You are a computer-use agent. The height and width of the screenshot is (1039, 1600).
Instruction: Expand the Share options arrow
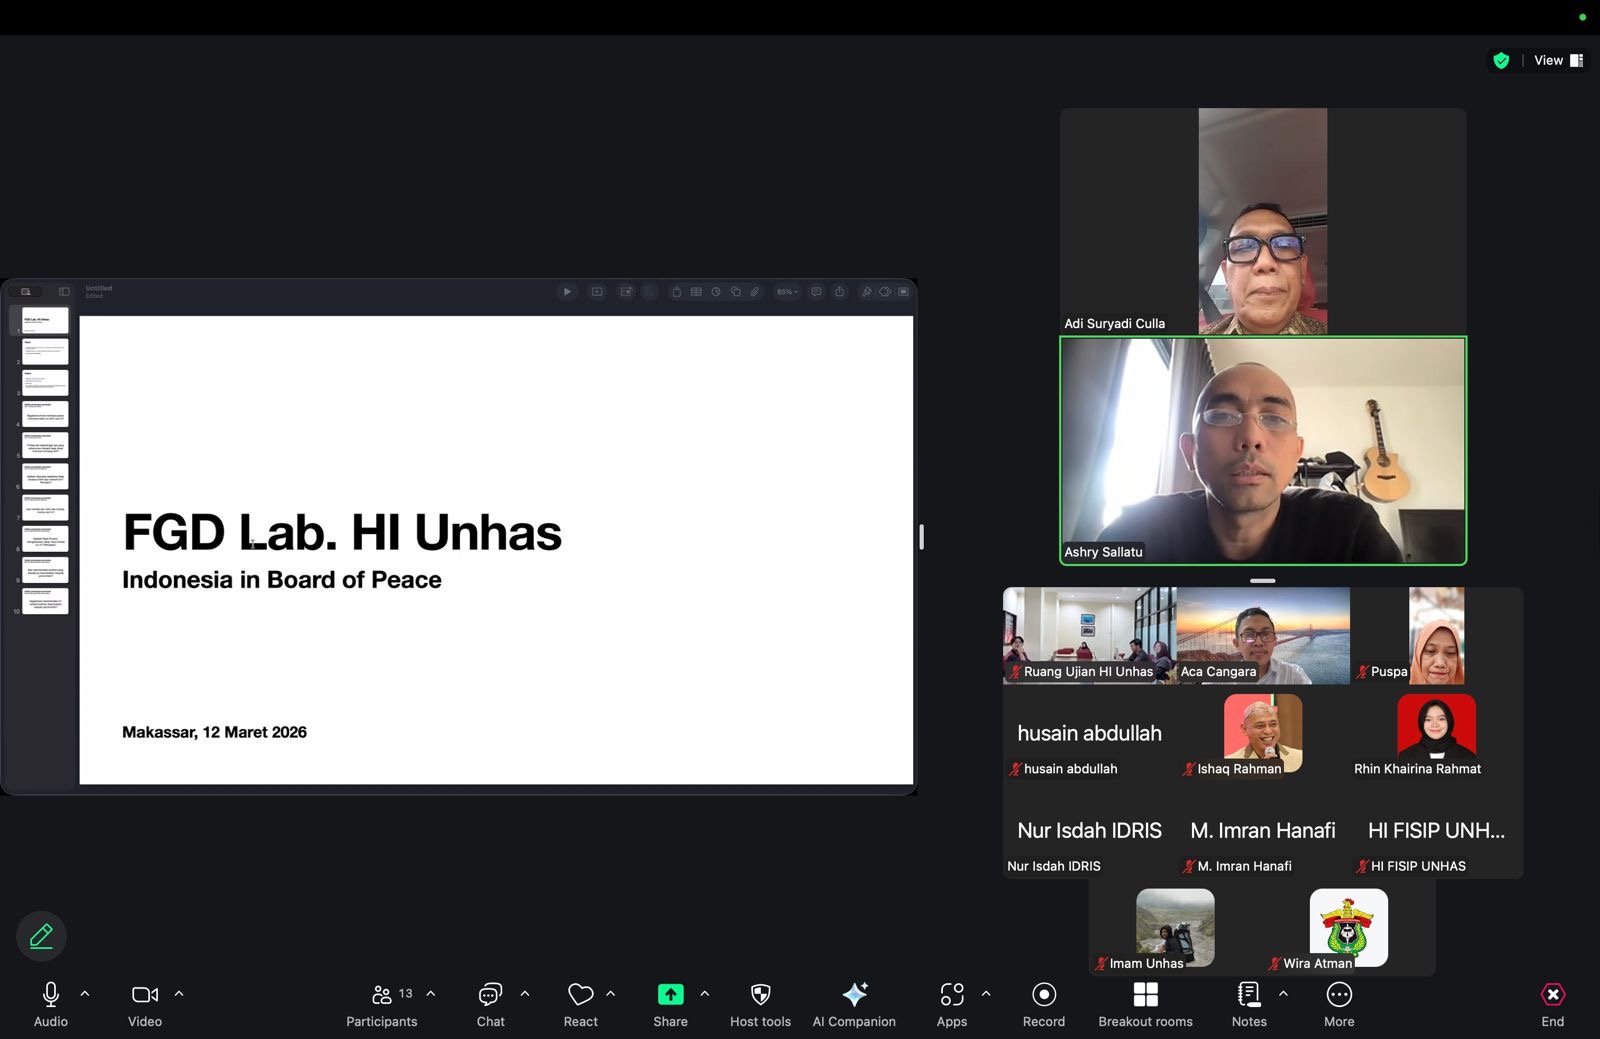pos(705,994)
